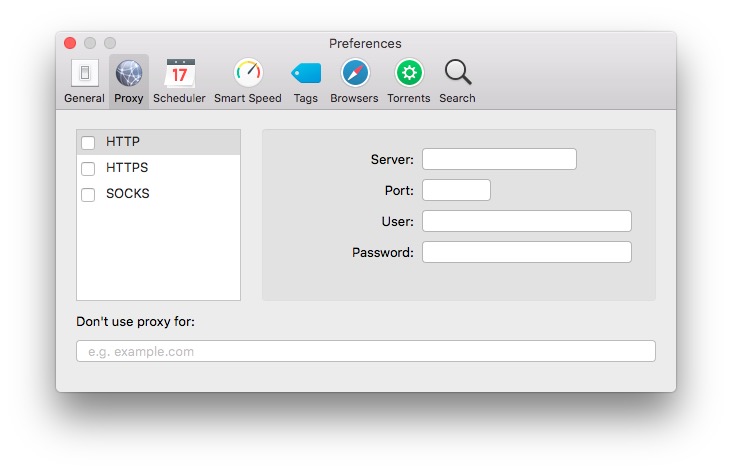
Task: Toggle the SOCKS proxy checkbox
Action: pyautogui.click(x=88, y=194)
